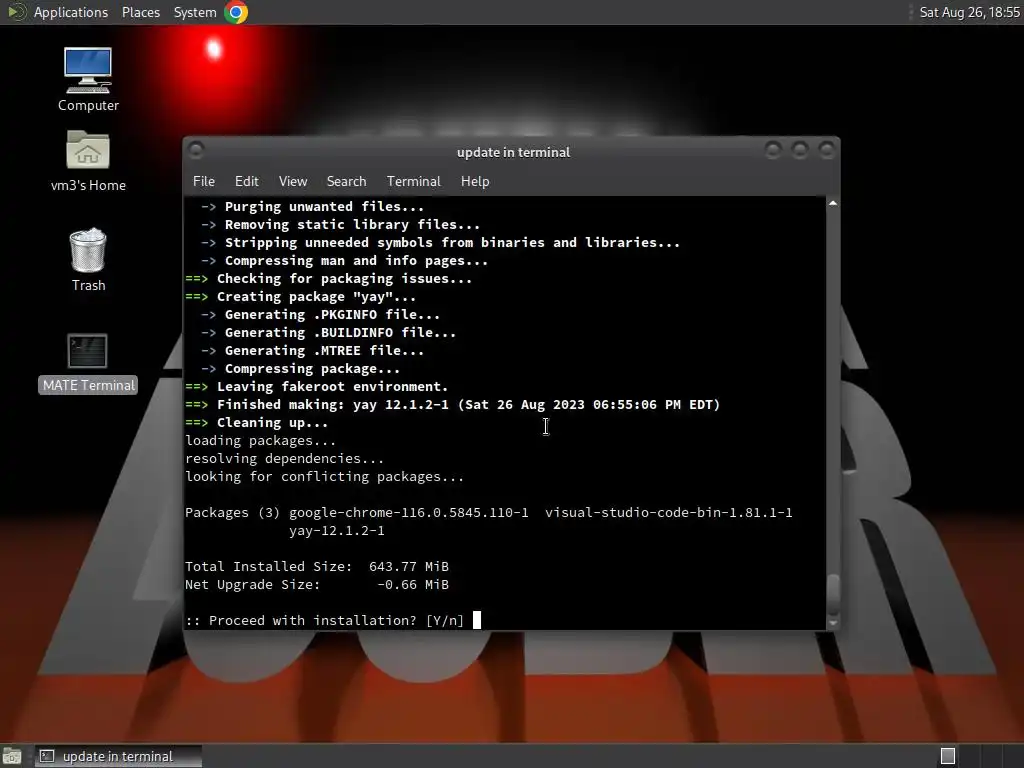Click the 'Finished making: yay 12.1.2-1' line

453,405
